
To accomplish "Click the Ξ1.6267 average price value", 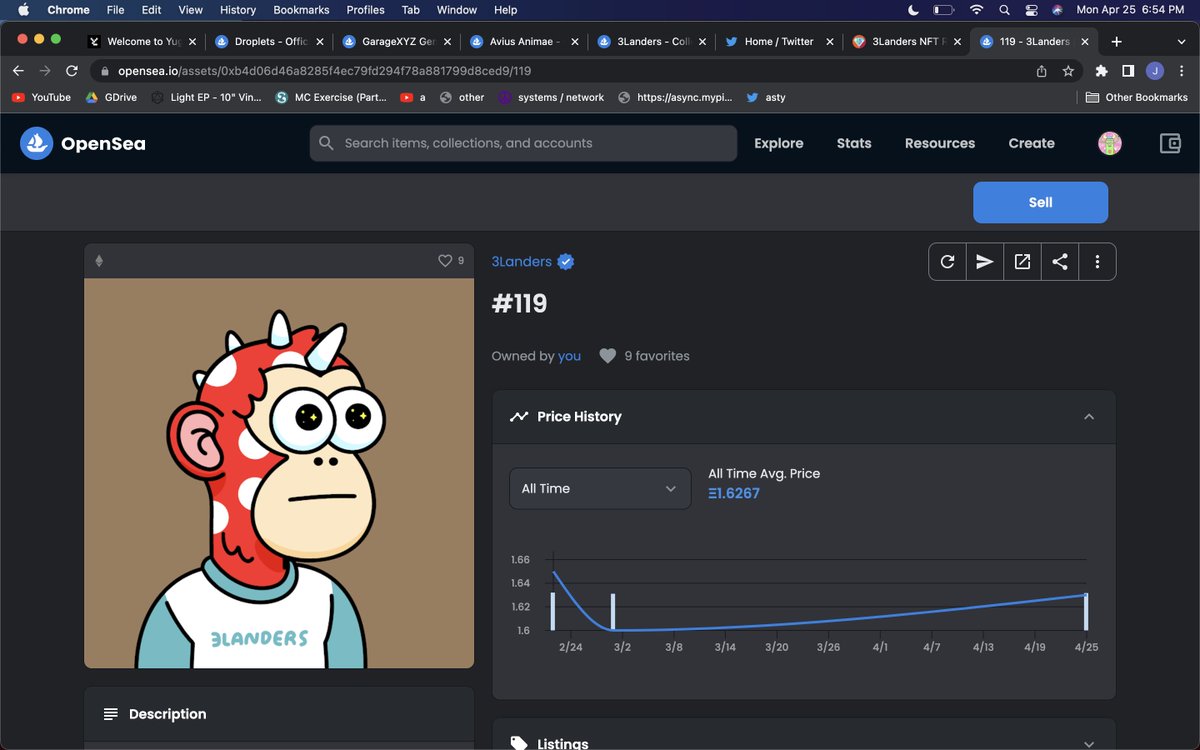I will pyautogui.click(x=733, y=493).
